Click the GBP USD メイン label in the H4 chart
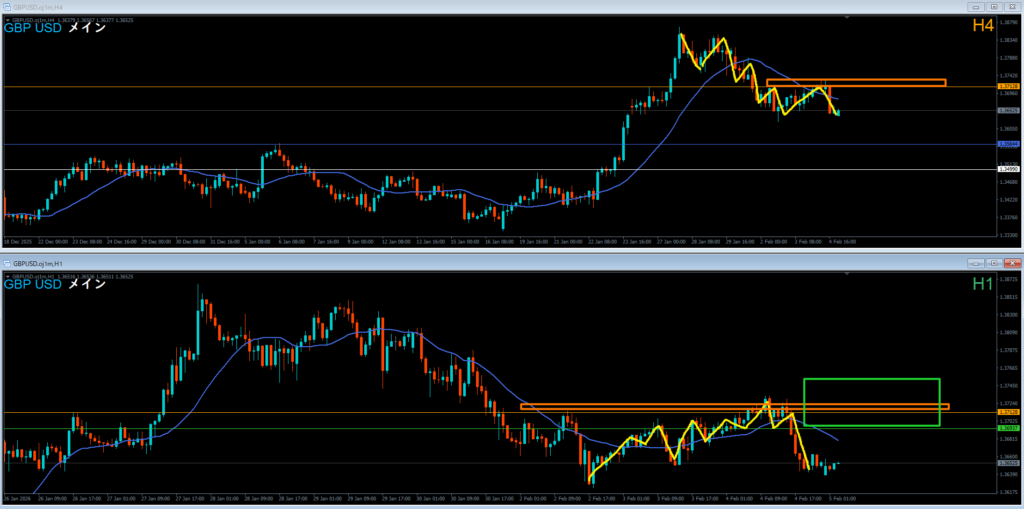The width and height of the screenshot is (1024, 509). pos(56,28)
